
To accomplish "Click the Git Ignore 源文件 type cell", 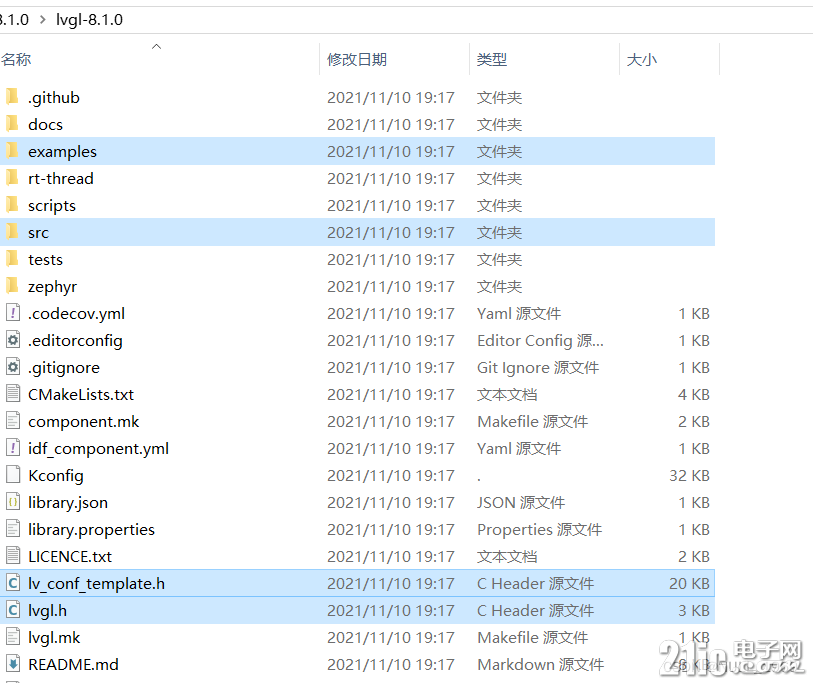I will point(538,367).
